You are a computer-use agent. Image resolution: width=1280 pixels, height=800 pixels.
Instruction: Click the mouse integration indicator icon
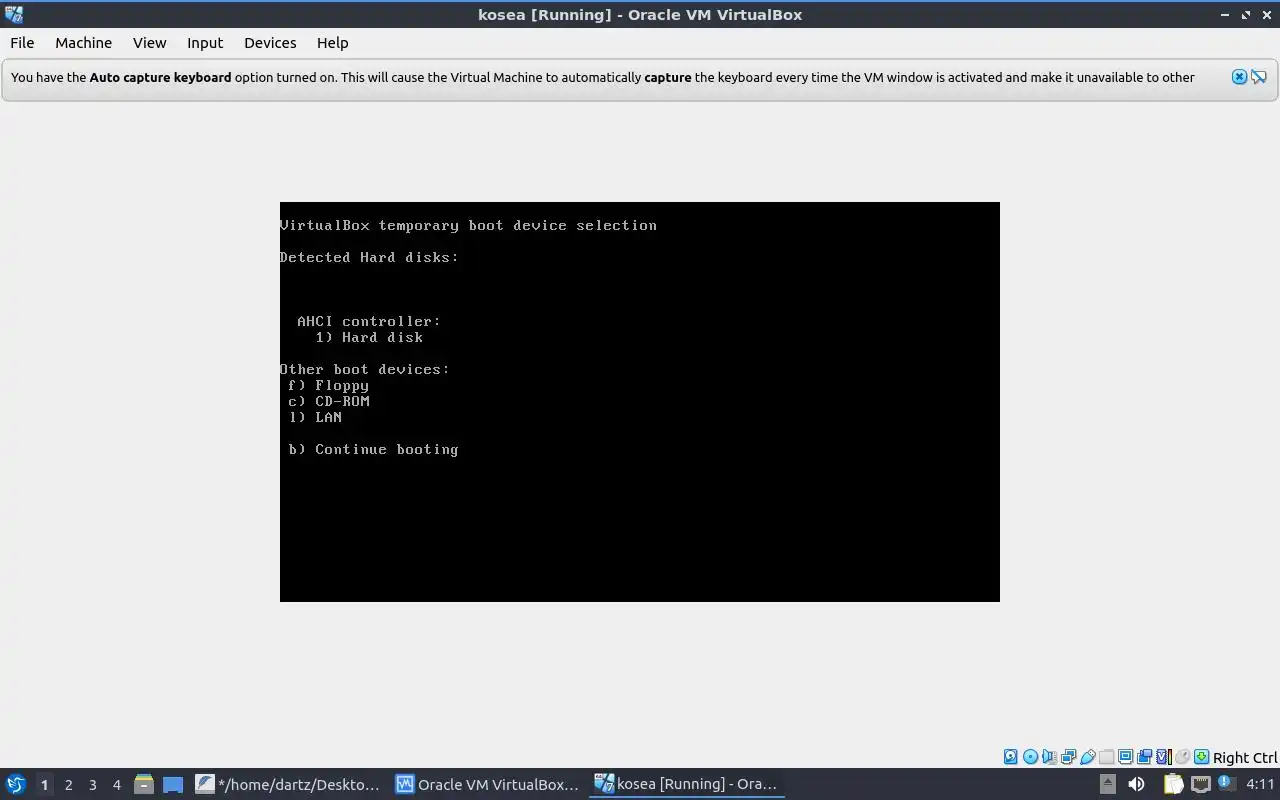[x=1183, y=757]
